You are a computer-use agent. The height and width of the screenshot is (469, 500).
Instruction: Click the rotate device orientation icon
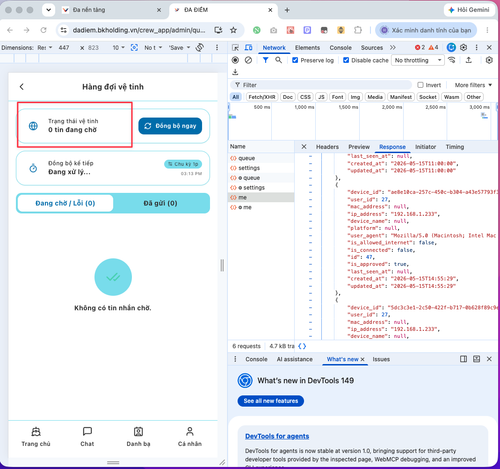coord(200,48)
